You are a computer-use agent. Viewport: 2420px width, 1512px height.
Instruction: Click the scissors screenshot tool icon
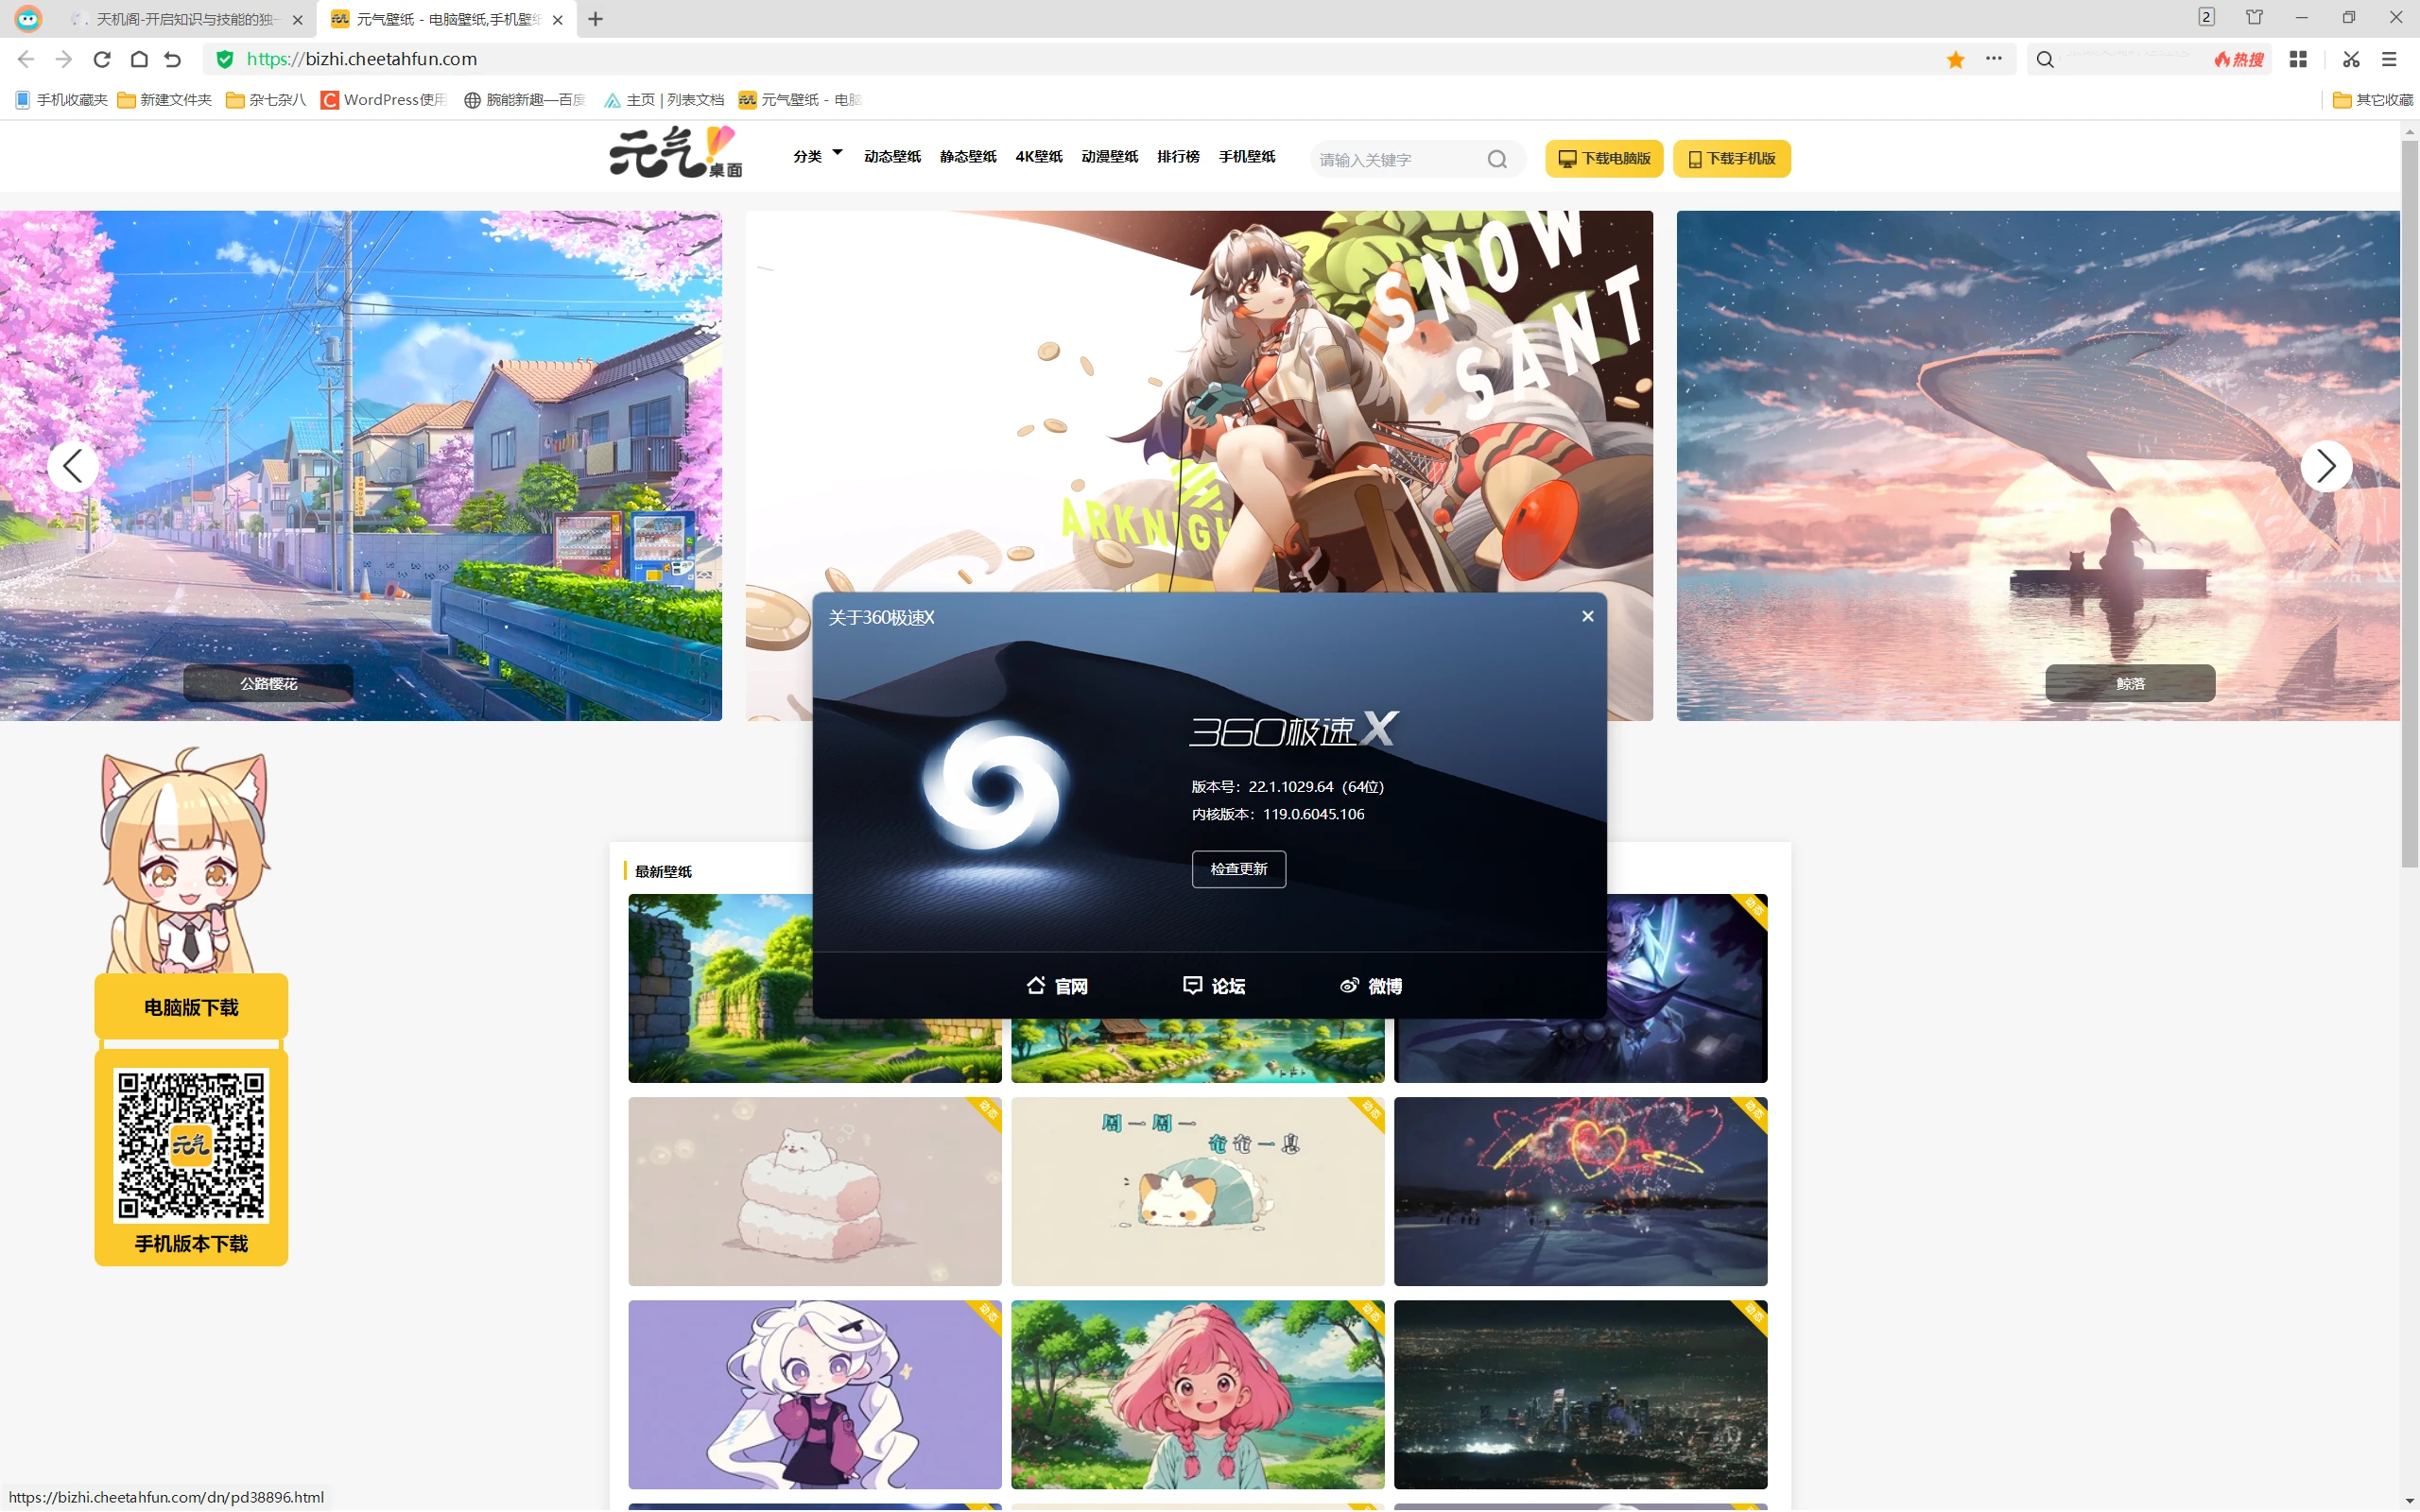pos(2351,59)
